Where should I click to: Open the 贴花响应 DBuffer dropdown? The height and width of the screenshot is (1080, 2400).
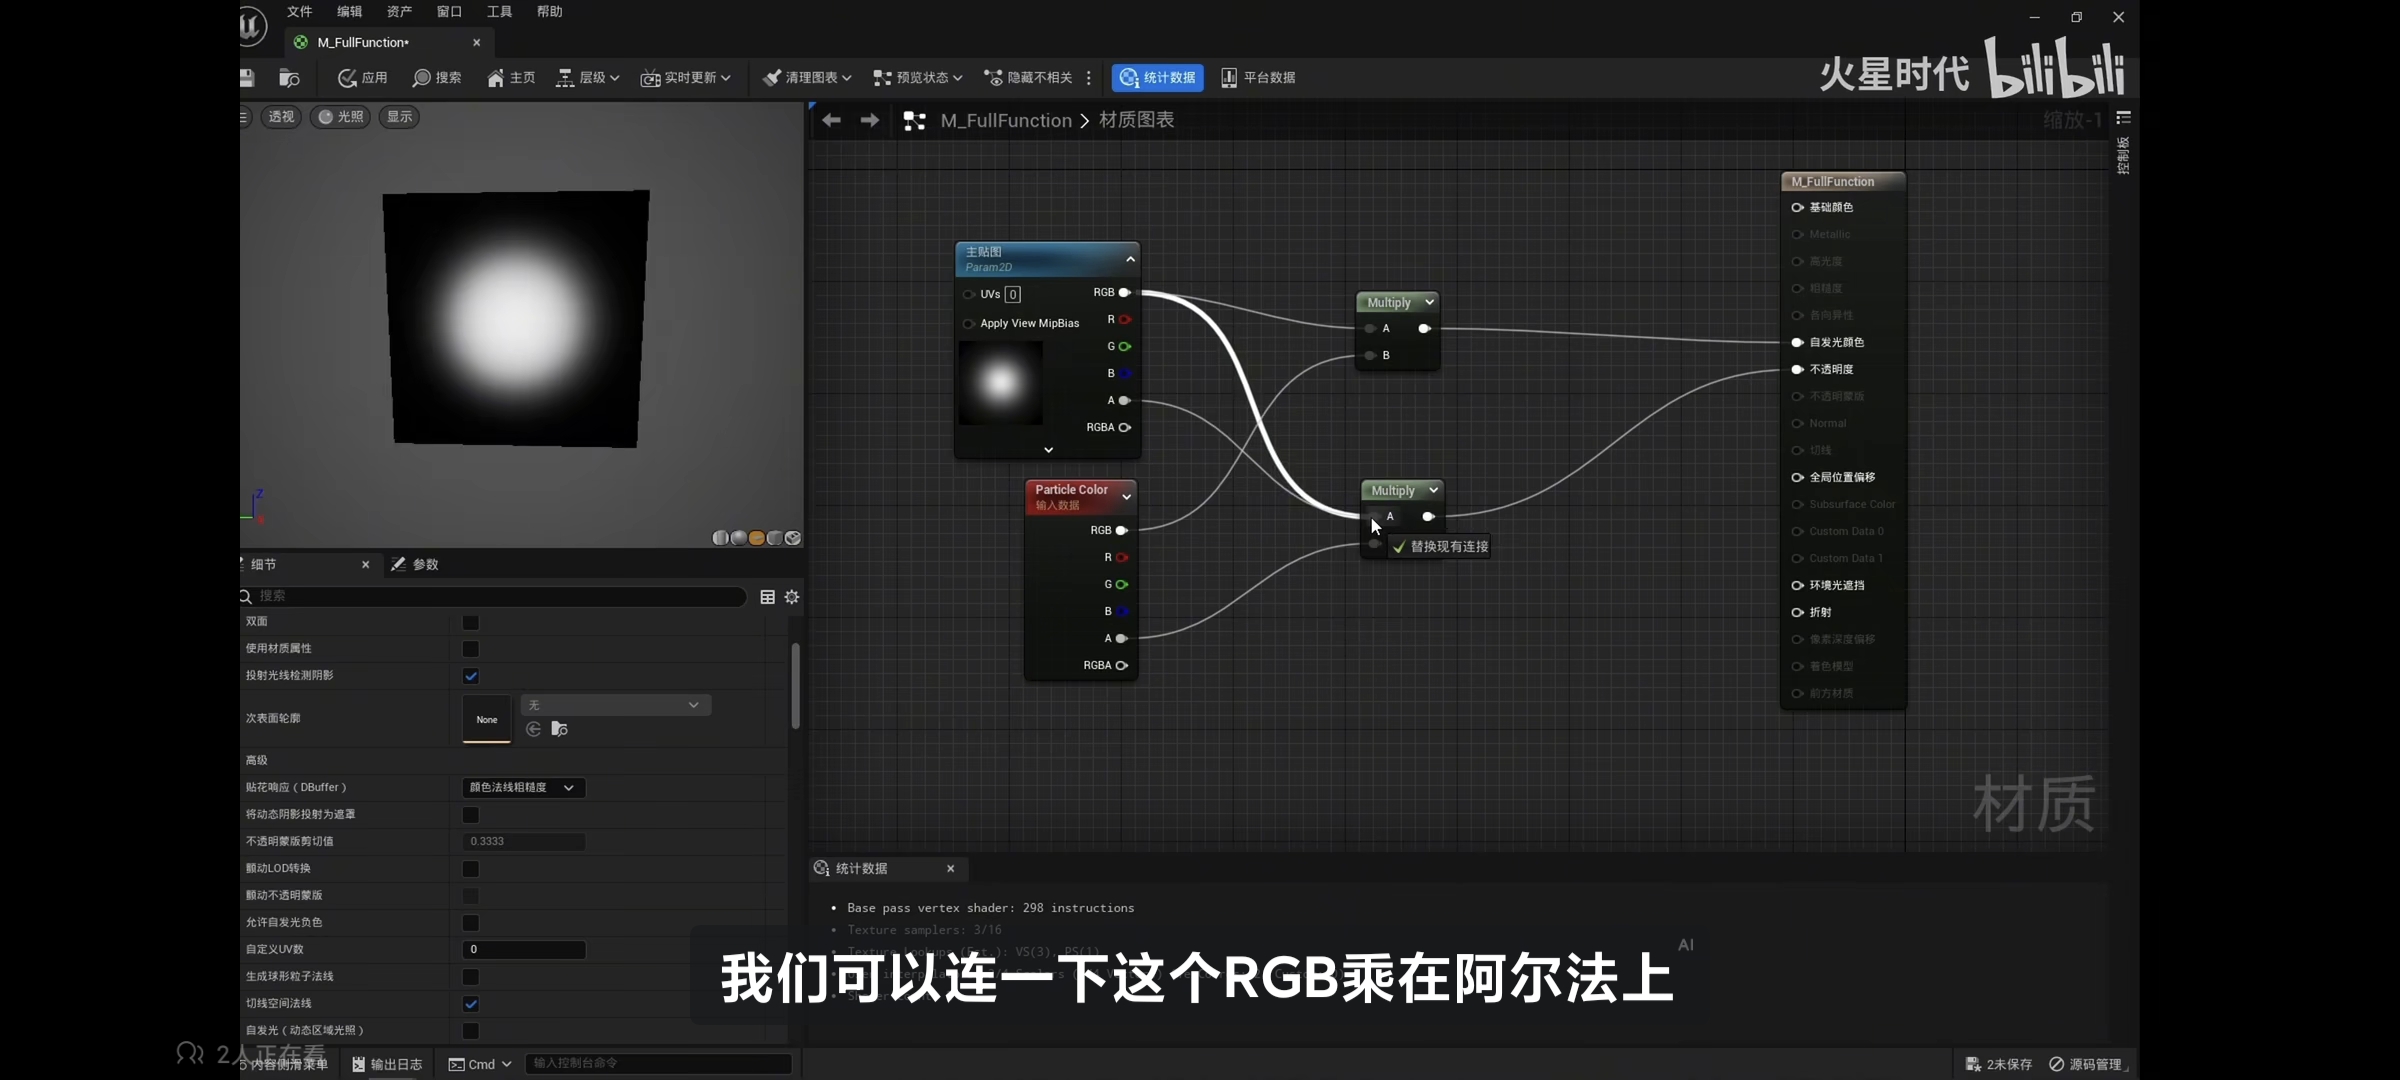(523, 788)
